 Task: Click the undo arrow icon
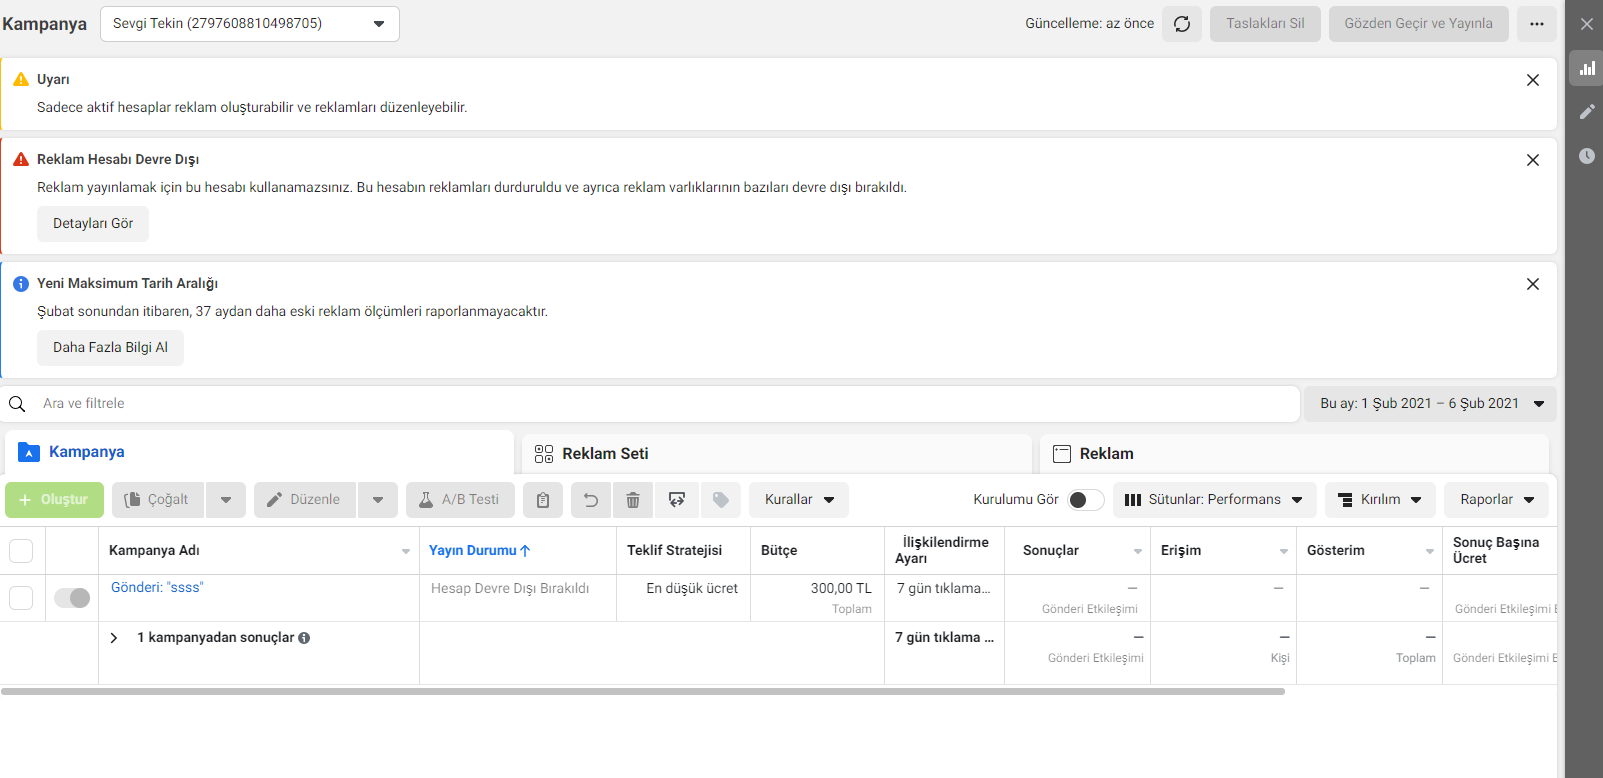[591, 500]
